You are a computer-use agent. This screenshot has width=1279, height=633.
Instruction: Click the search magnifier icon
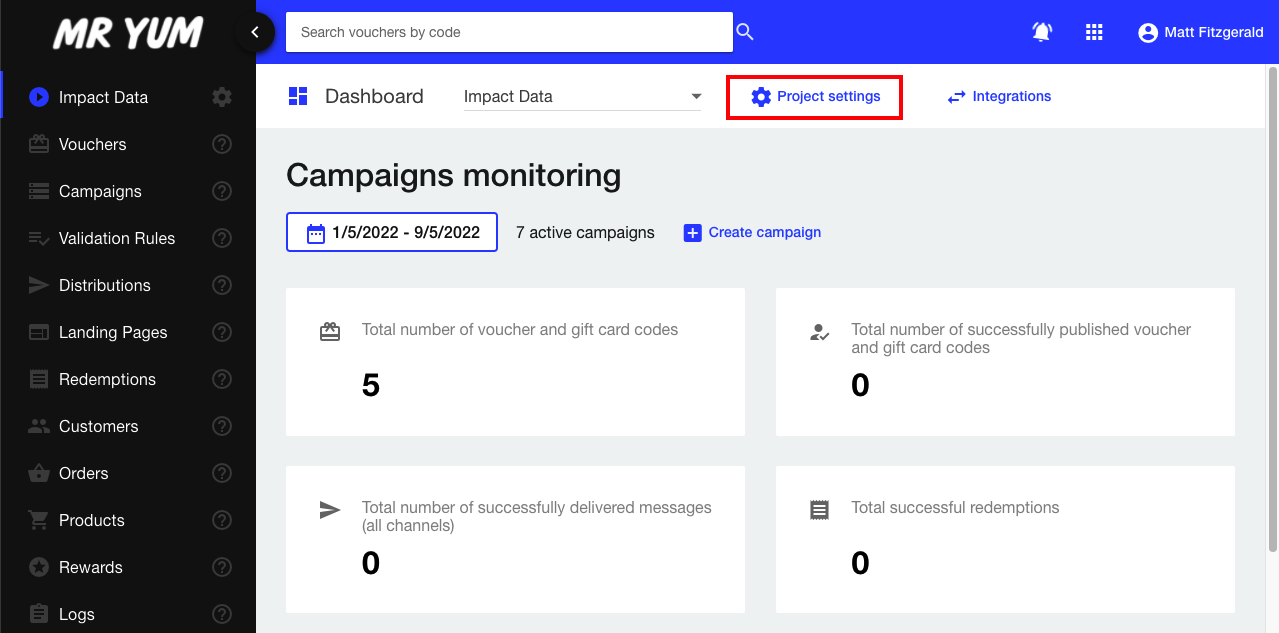744,32
